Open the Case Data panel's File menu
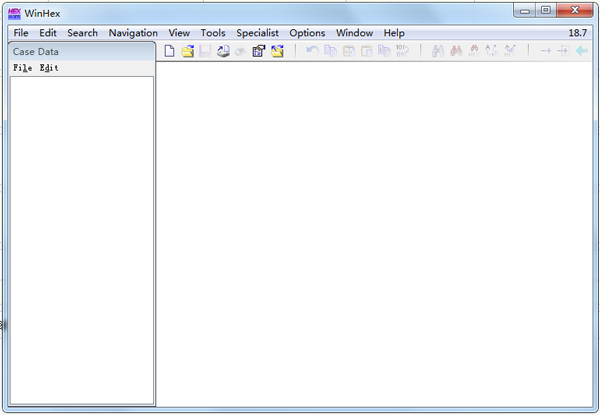The height and width of the screenshot is (415, 600). [23, 68]
